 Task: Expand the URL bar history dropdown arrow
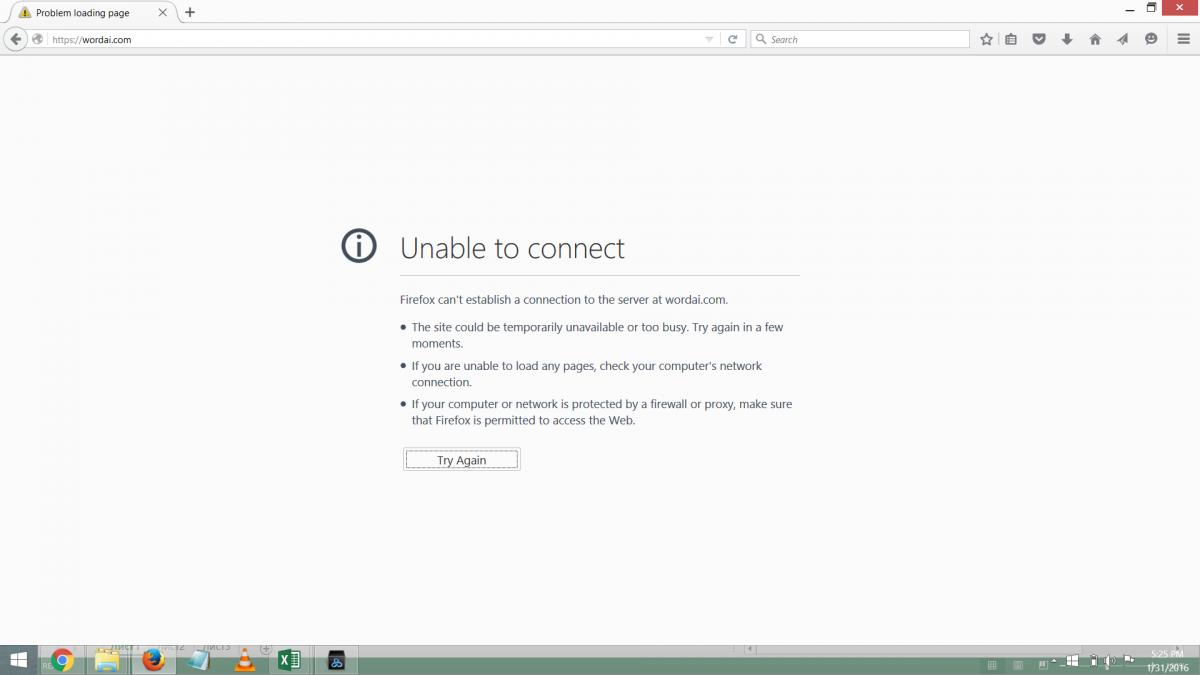pos(709,39)
